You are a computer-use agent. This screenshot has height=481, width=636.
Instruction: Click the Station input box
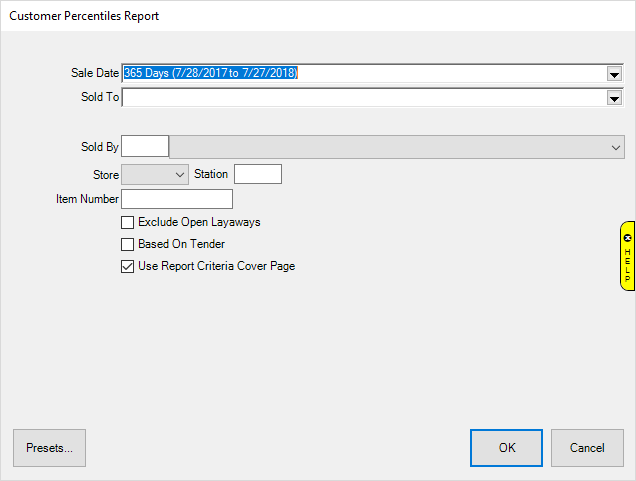click(x=257, y=174)
